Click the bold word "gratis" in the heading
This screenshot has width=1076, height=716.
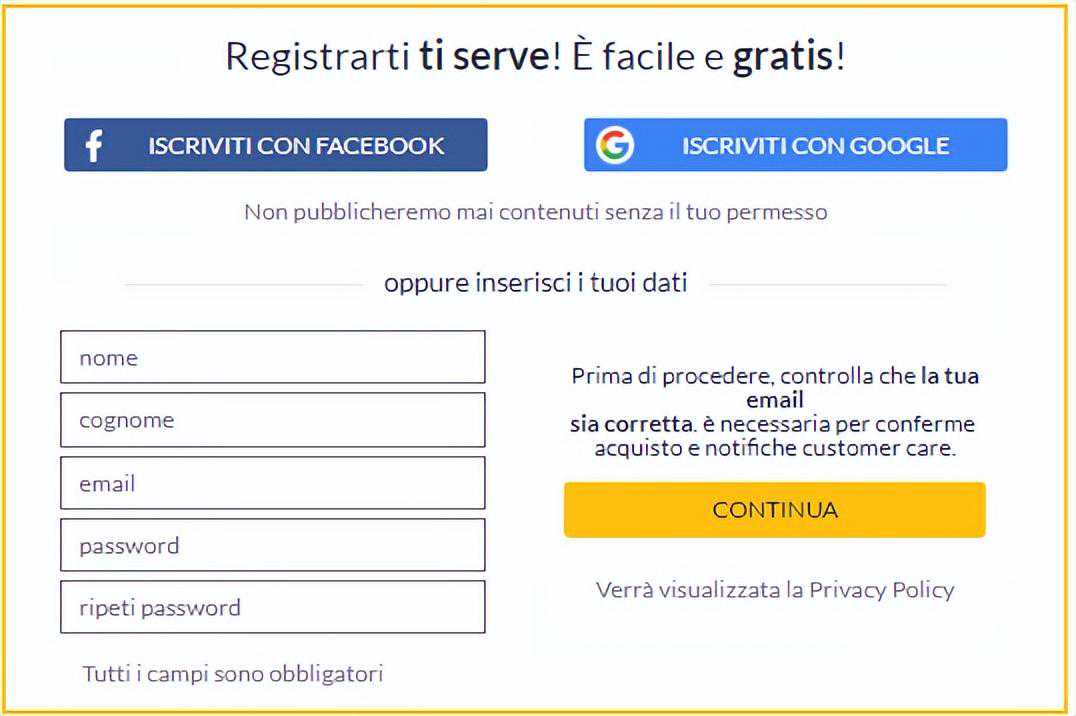click(x=783, y=56)
